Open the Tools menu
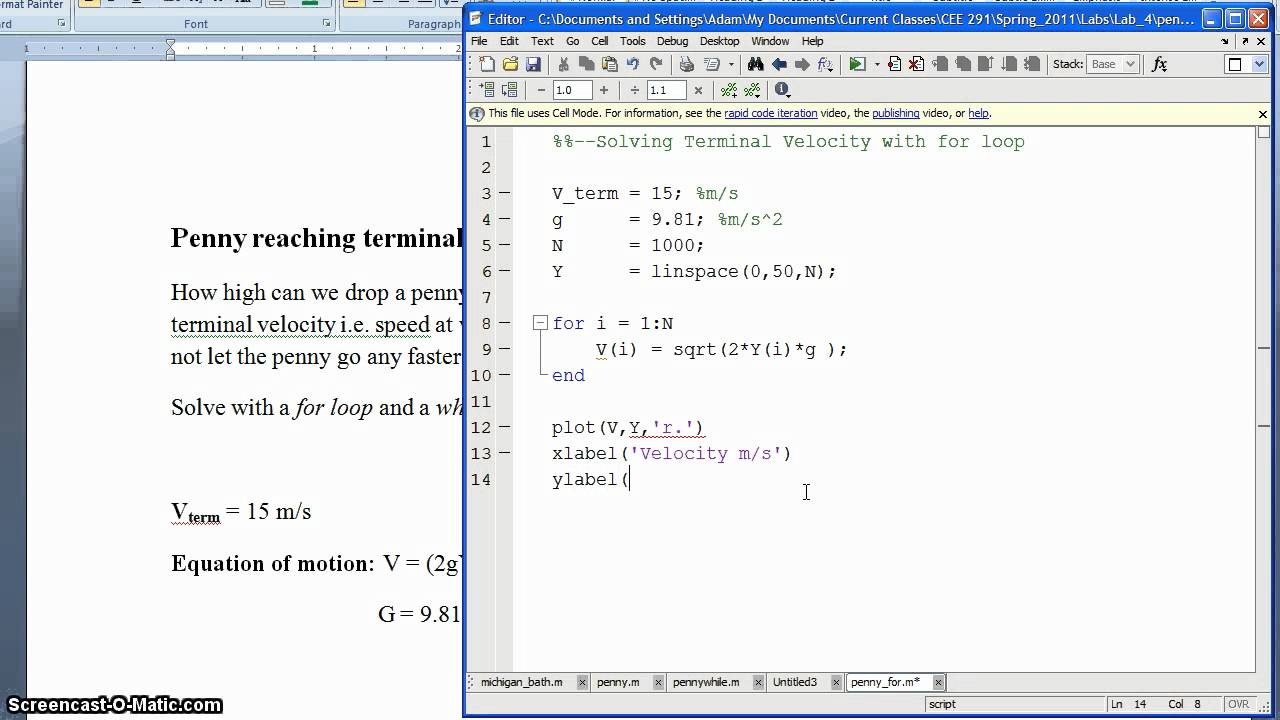This screenshot has height=720, width=1280. pyautogui.click(x=633, y=41)
